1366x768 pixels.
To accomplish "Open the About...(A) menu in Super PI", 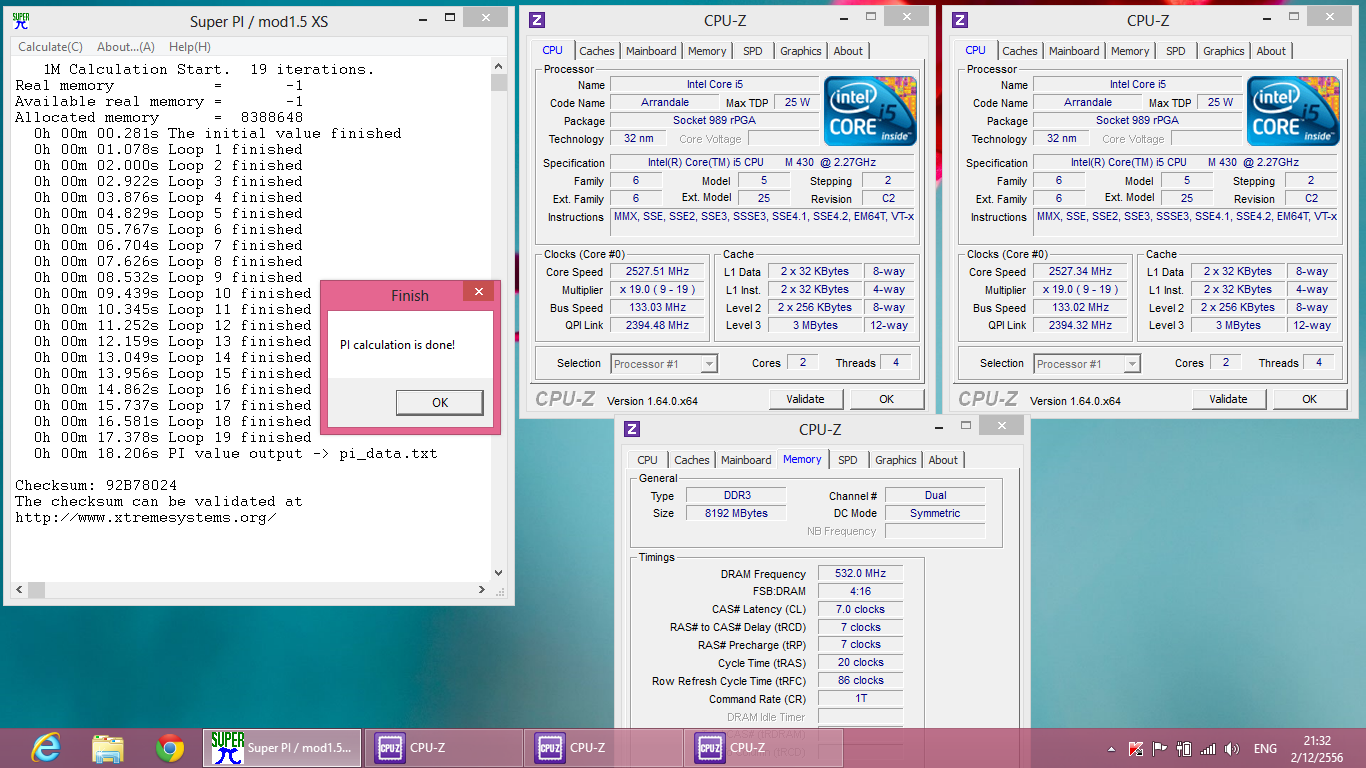I will tap(126, 47).
